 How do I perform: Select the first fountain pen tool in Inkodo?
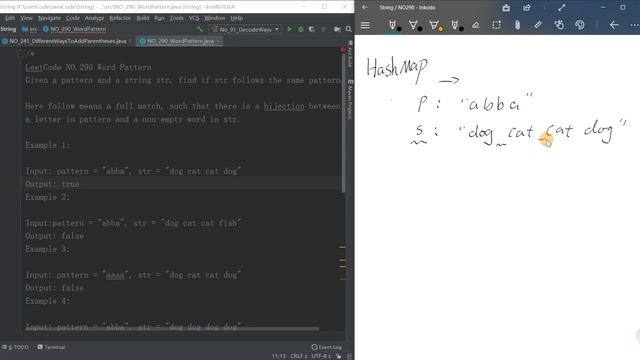tap(393, 25)
